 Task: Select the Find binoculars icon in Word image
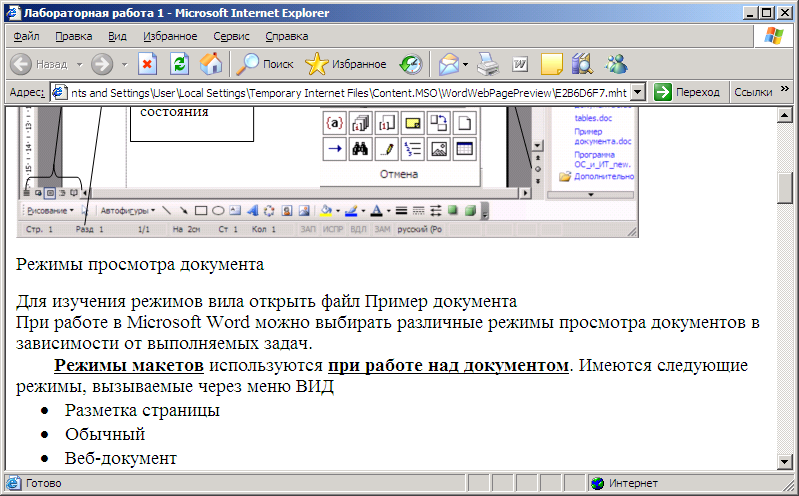click(x=360, y=149)
